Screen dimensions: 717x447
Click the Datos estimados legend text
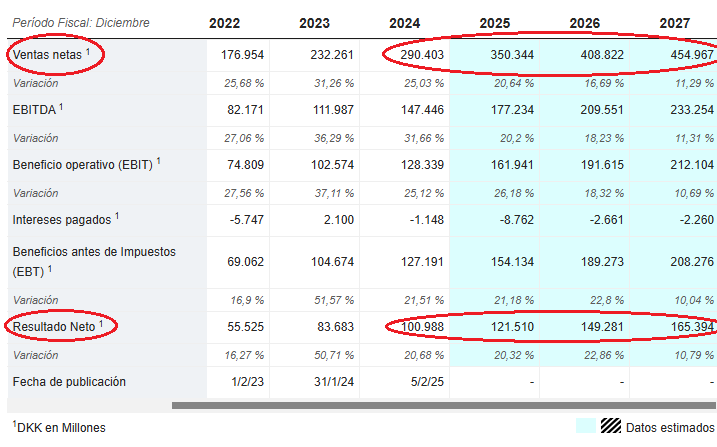[669, 427]
